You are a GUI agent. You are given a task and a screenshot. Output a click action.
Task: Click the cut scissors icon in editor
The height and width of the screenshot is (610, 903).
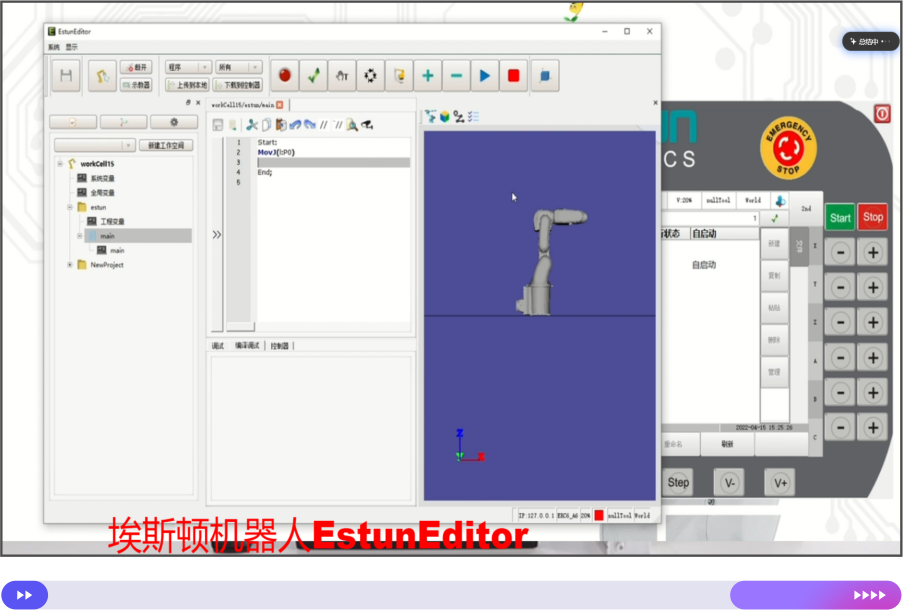pyautogui.click(x=252, y=125)
